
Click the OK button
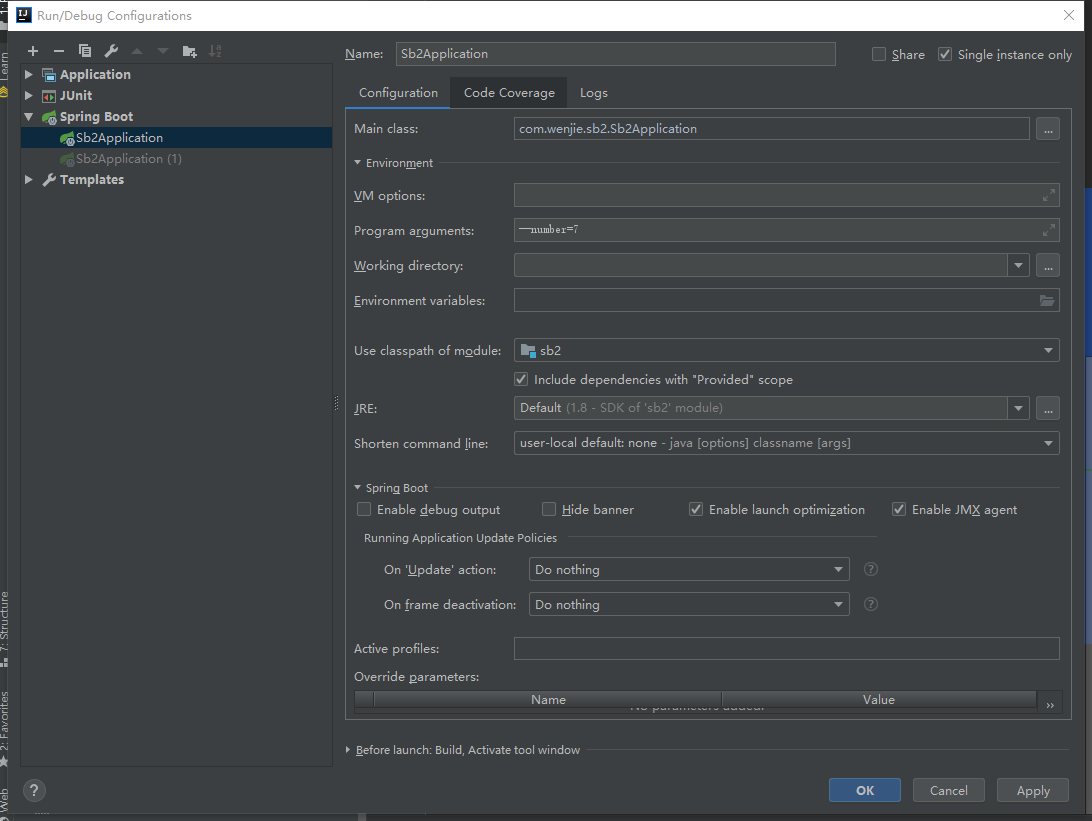click(865, 790)
